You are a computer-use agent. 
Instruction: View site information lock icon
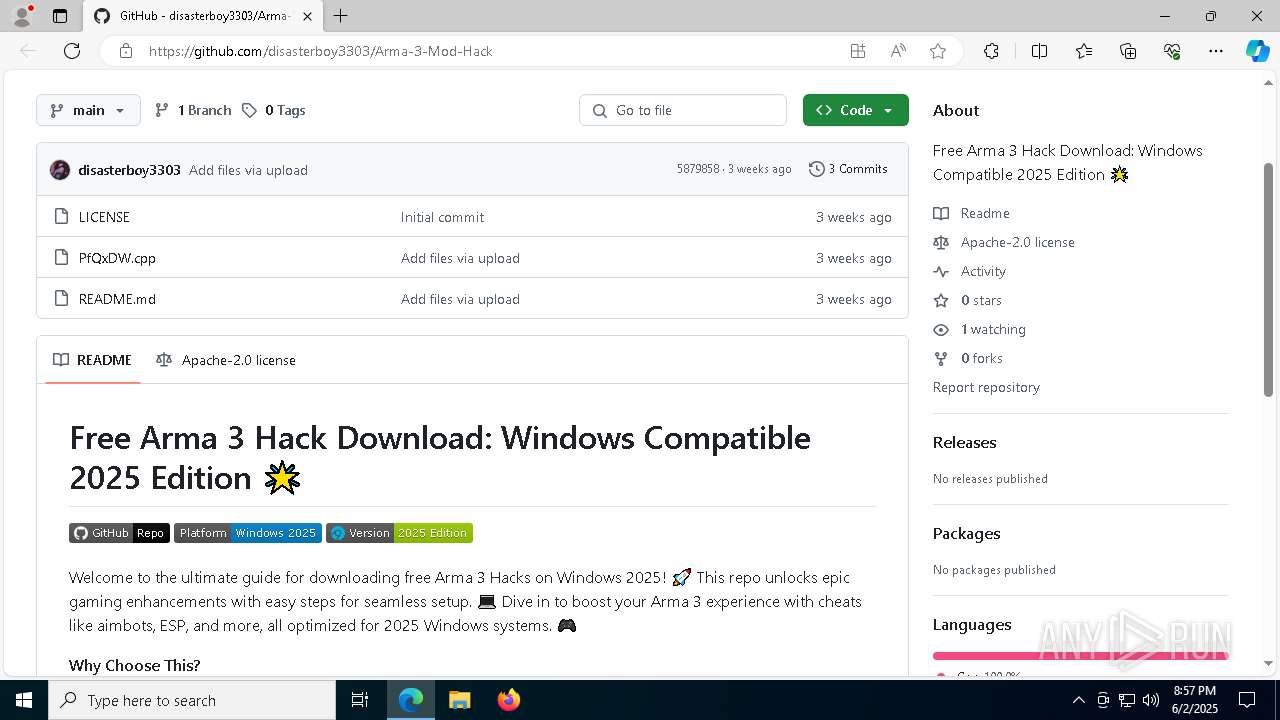tap(126, 51)
